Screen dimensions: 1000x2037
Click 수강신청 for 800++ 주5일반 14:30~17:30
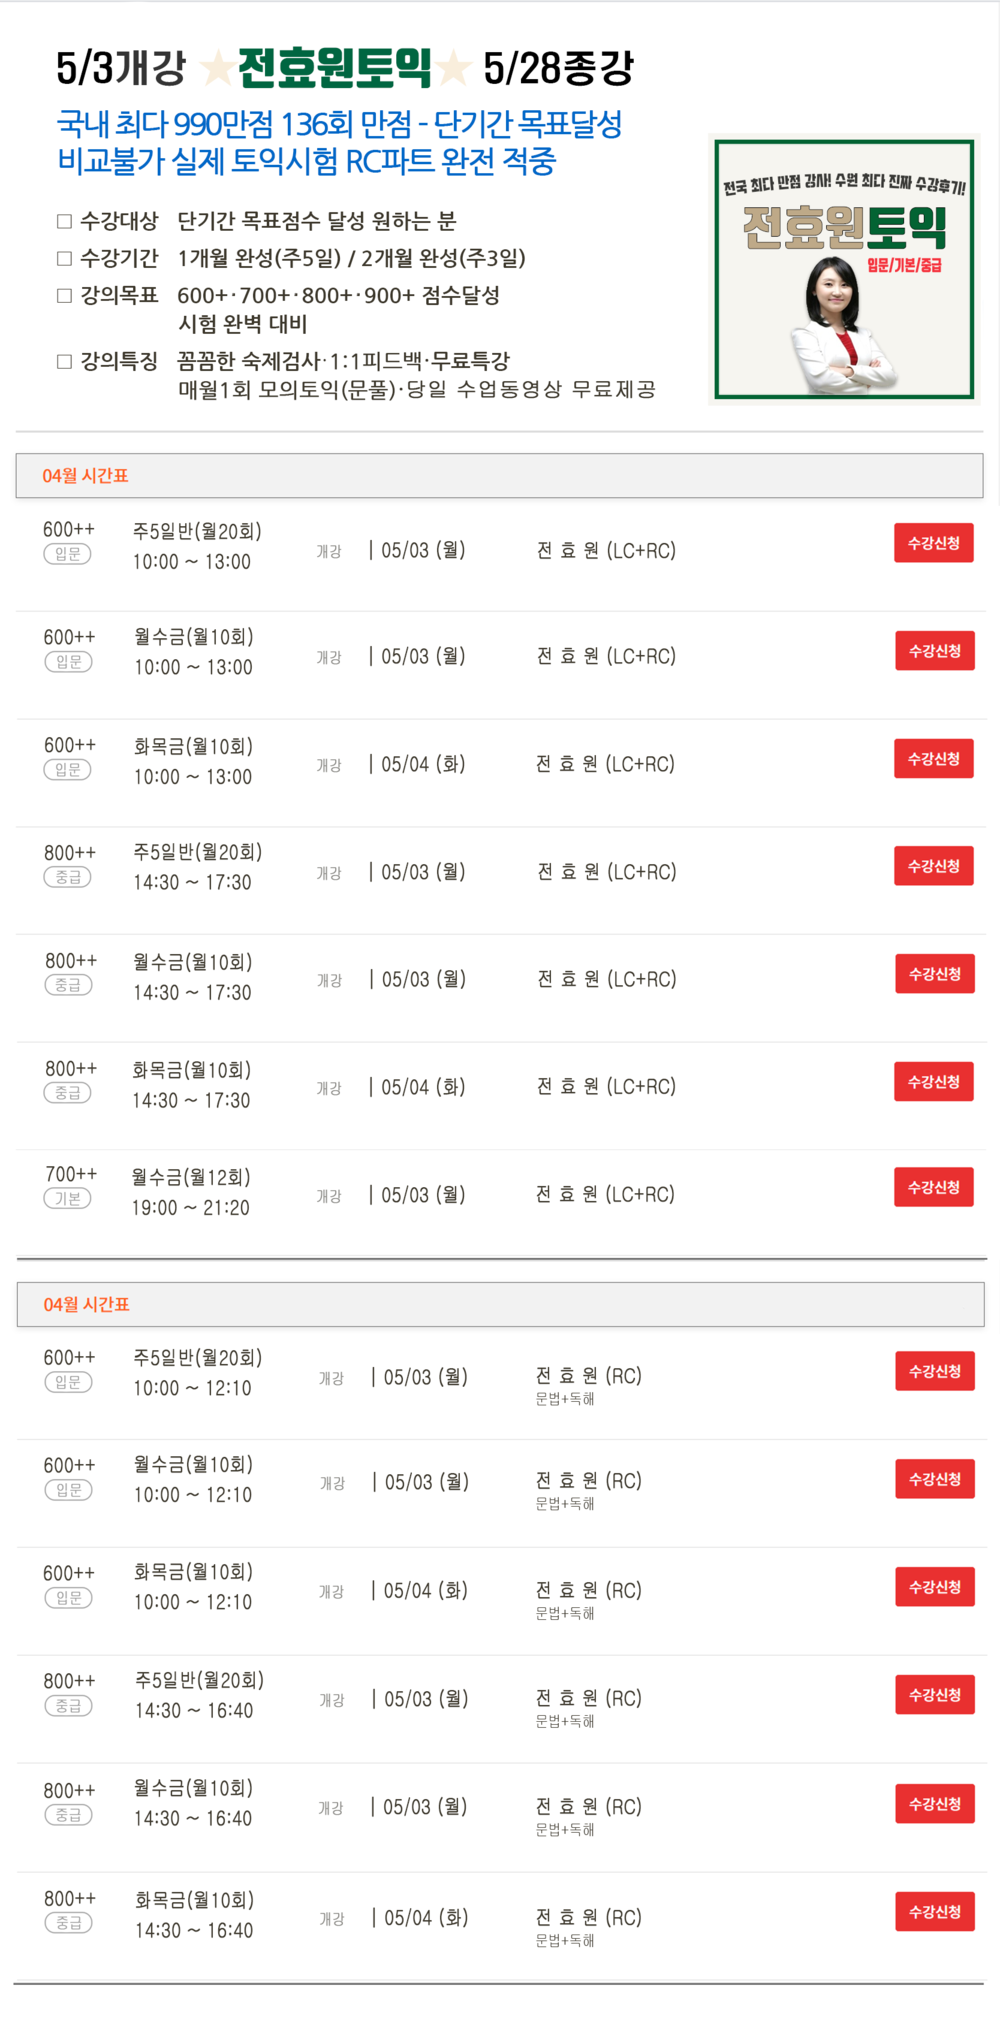pos(934,866)
